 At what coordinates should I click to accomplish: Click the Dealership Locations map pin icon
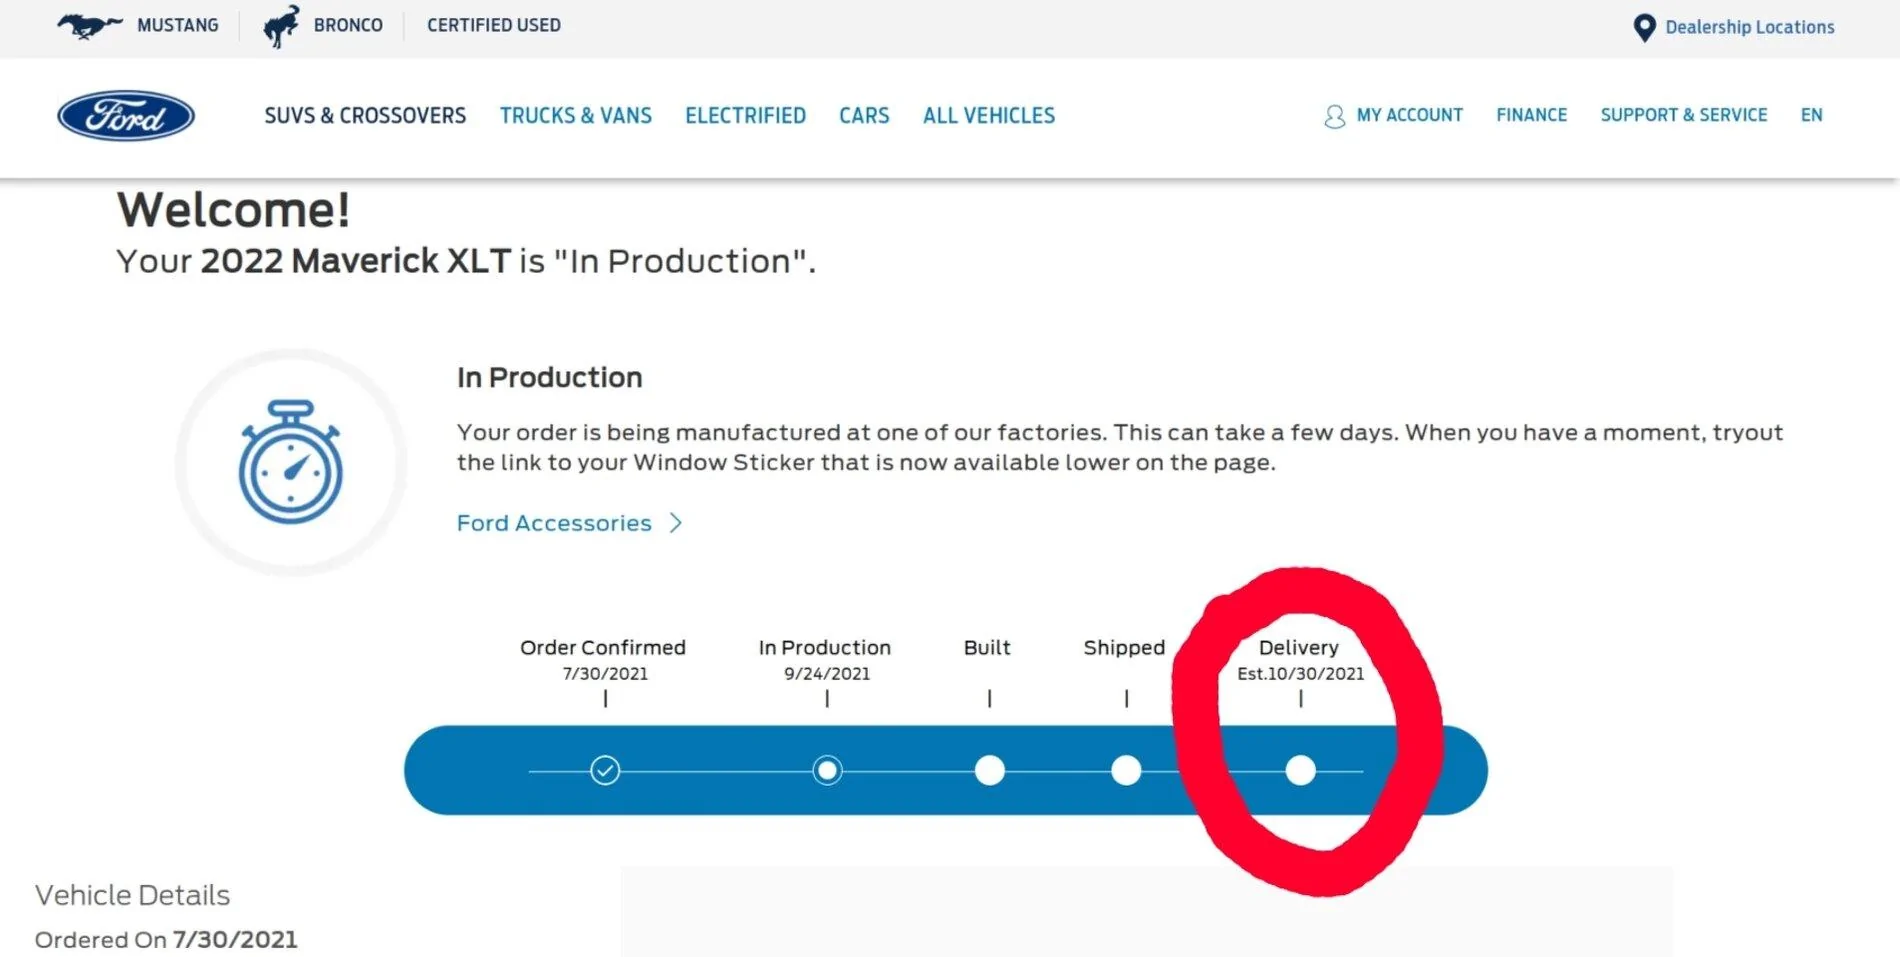1644,28
